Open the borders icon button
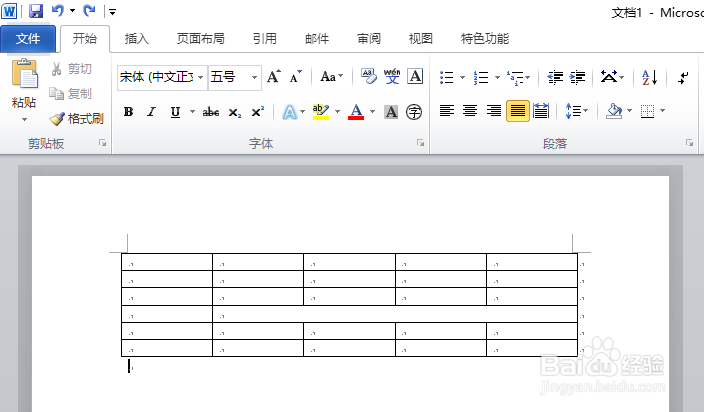This screenshot has width=704, height=412. [647, 111]
